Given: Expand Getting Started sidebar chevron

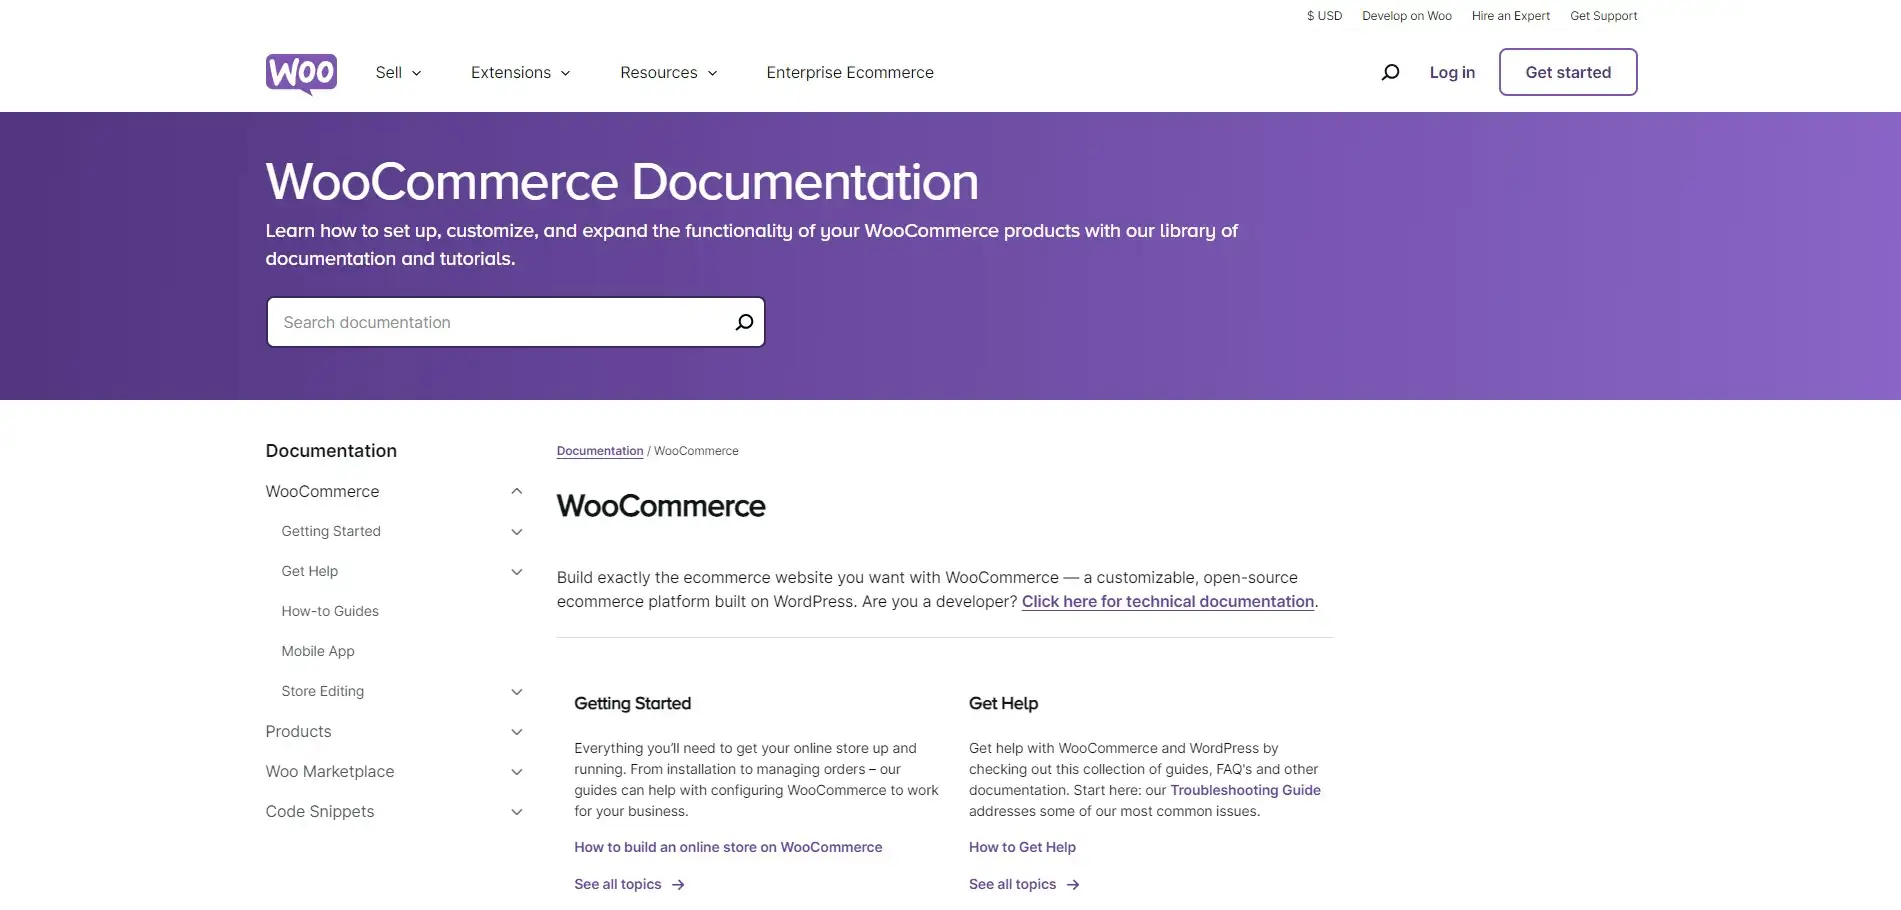Looking at the screenshot, I should click(x=517, y=531).
